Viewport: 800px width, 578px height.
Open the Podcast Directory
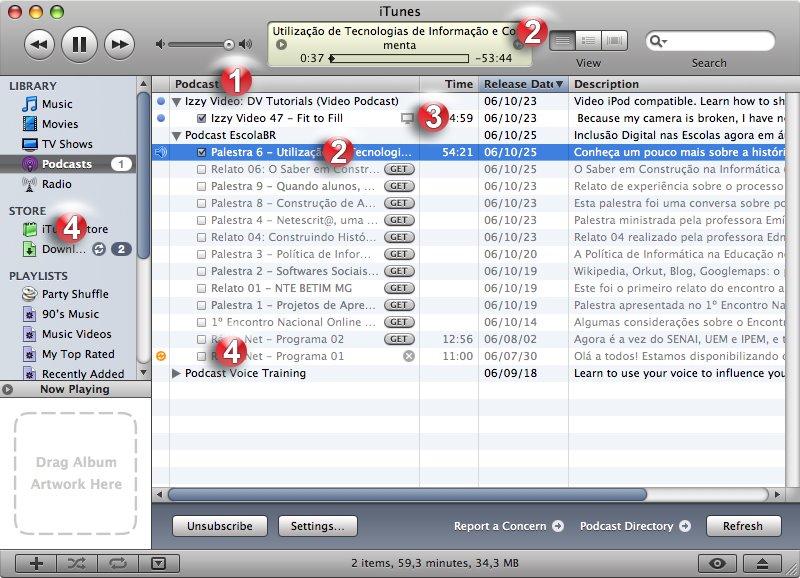tap(635, 526)
